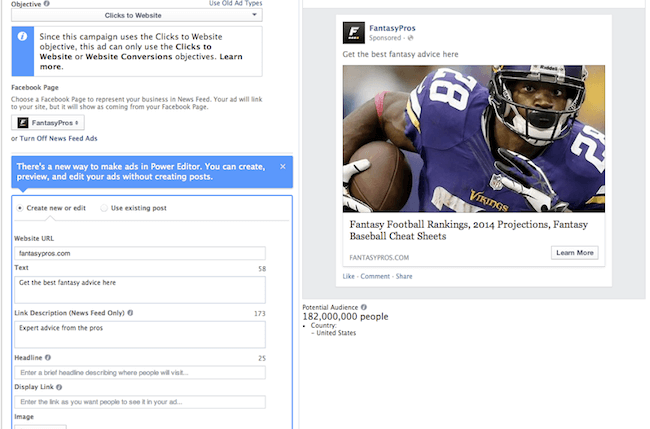
Task: Click the Headline info icon
Action: point(49,358)
